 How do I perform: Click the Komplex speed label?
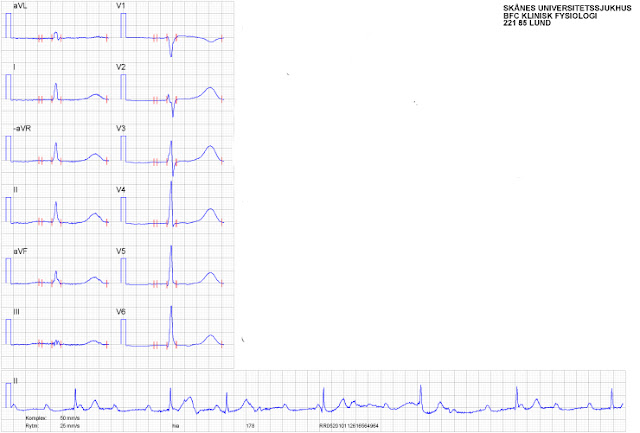click(36, 419)
